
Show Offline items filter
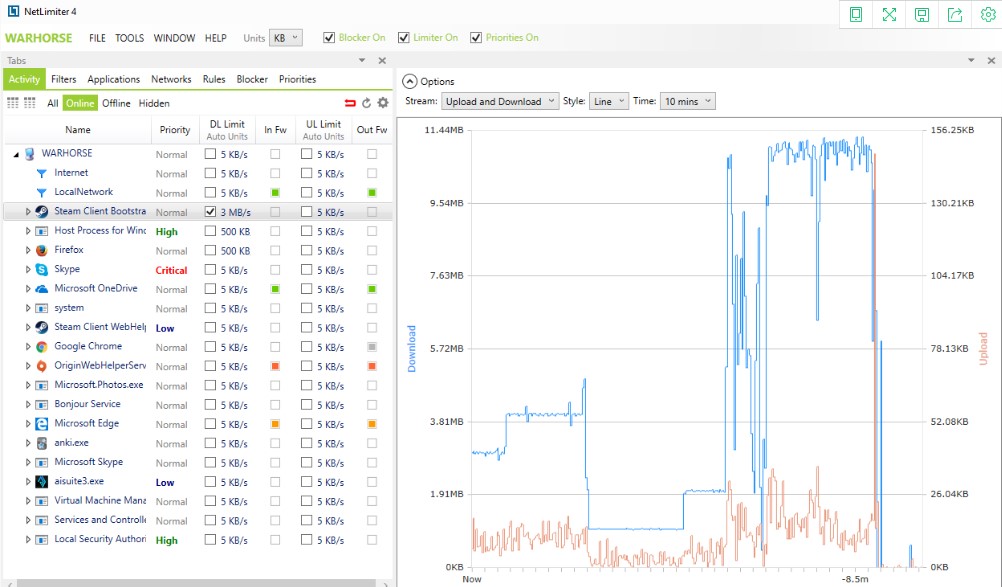coord(116,103)
